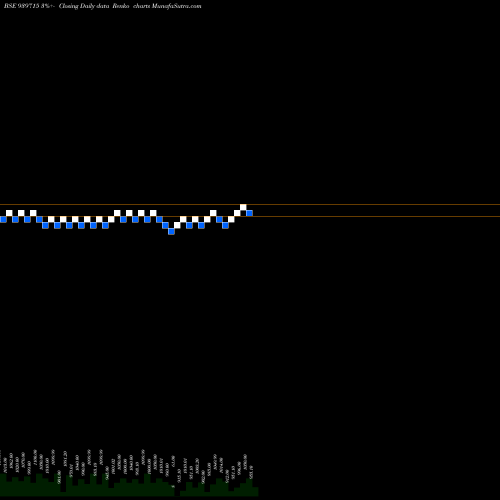Select the highest white Renko brick
500x500 pixels.
coord(243,207)
